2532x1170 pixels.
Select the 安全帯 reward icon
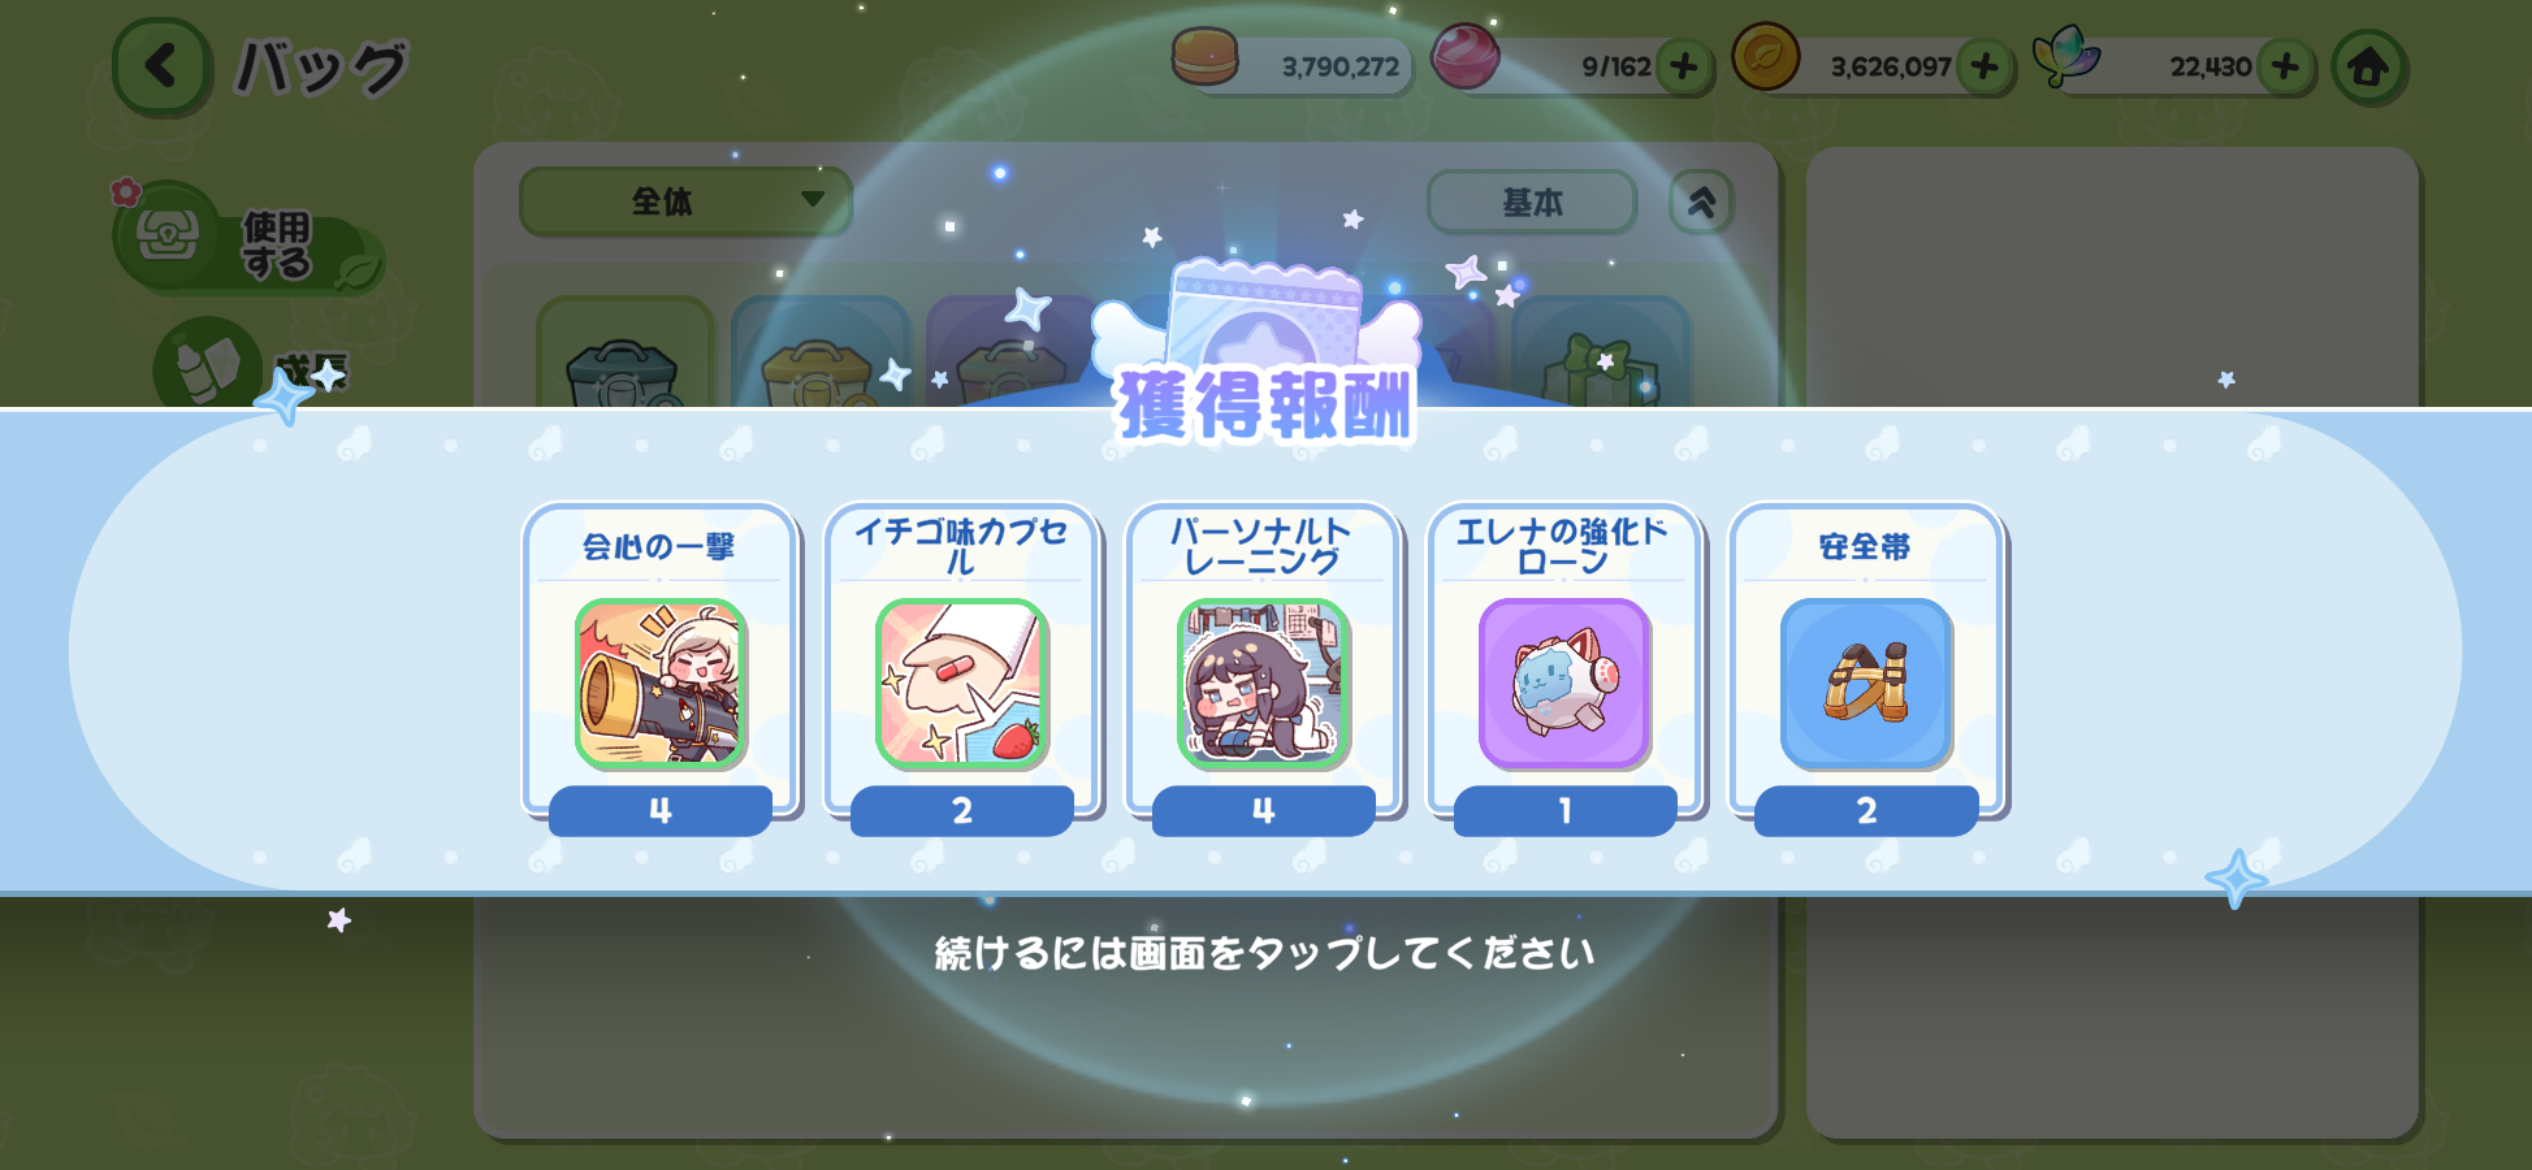coord(1866,683)
